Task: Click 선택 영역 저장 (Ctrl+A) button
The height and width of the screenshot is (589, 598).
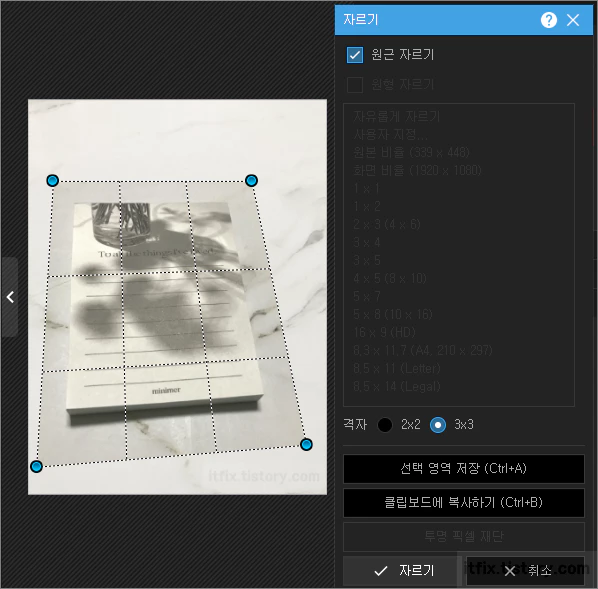Action: pyautogui.click(x=464, y=468)
